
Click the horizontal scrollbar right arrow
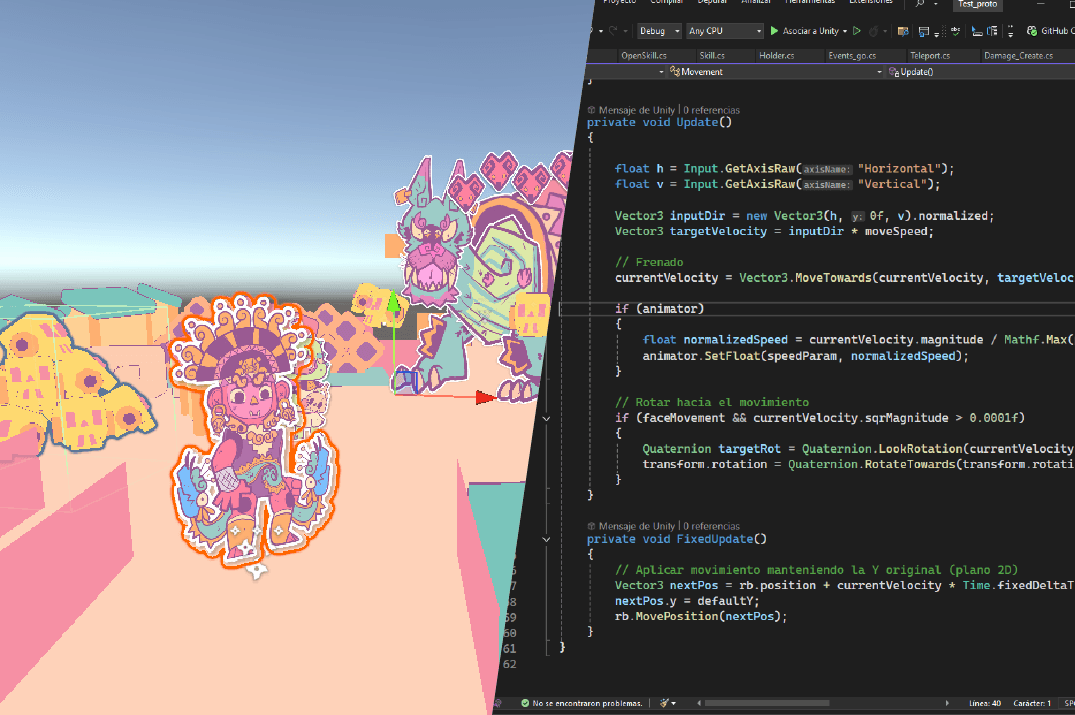(947, 703)
